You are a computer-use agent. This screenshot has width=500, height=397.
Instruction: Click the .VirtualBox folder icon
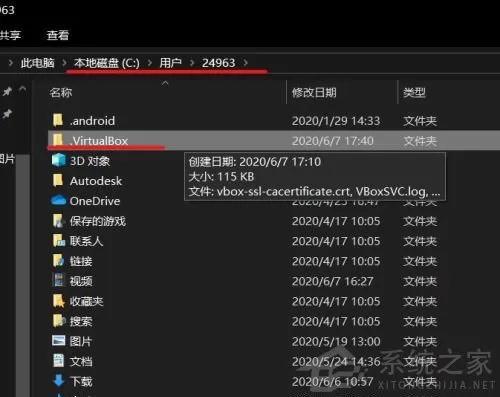[58, 140]
